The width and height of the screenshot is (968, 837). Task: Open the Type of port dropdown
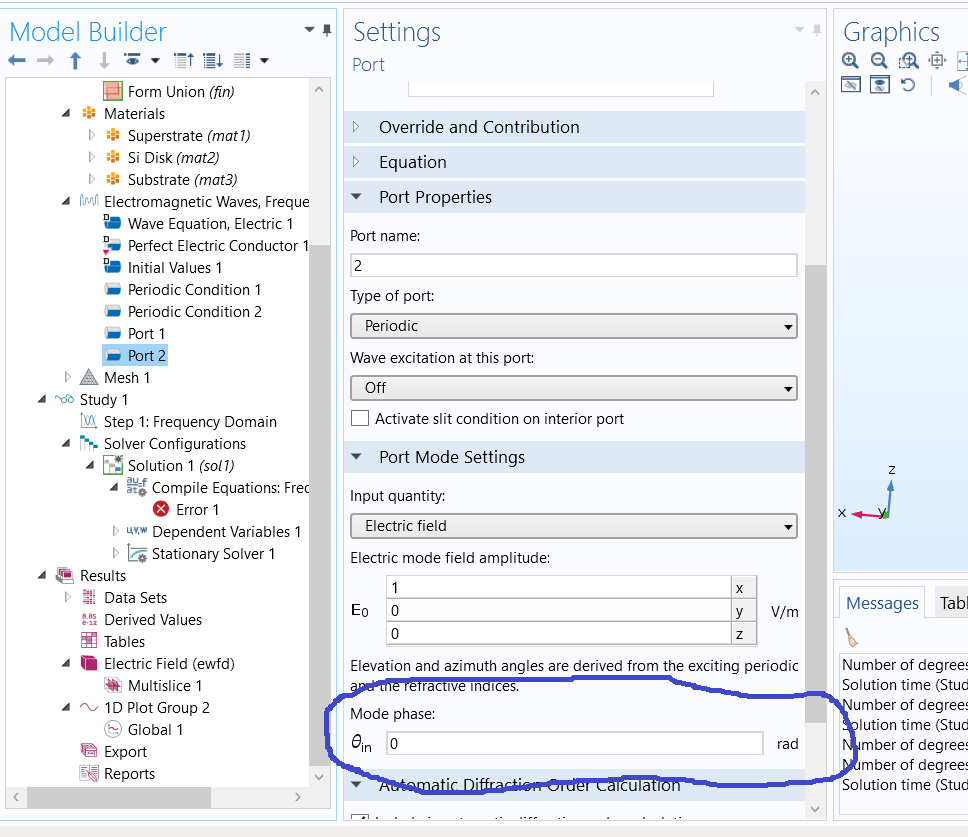point(573,327)
